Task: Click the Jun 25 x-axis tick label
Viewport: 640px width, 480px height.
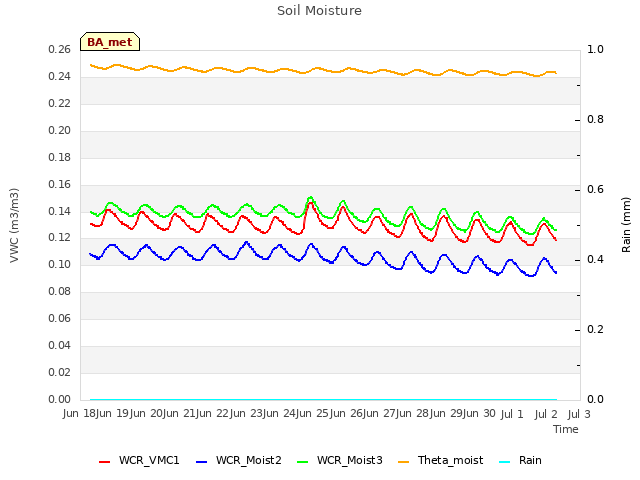Action: 312,414
